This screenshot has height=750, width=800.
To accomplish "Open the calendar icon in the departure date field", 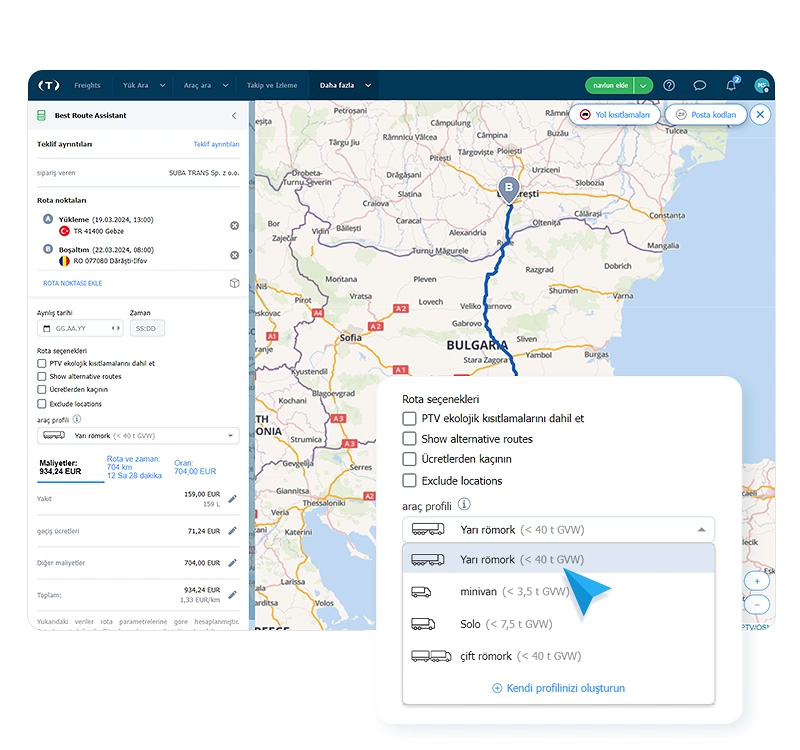I will click(x=47, y=329).
